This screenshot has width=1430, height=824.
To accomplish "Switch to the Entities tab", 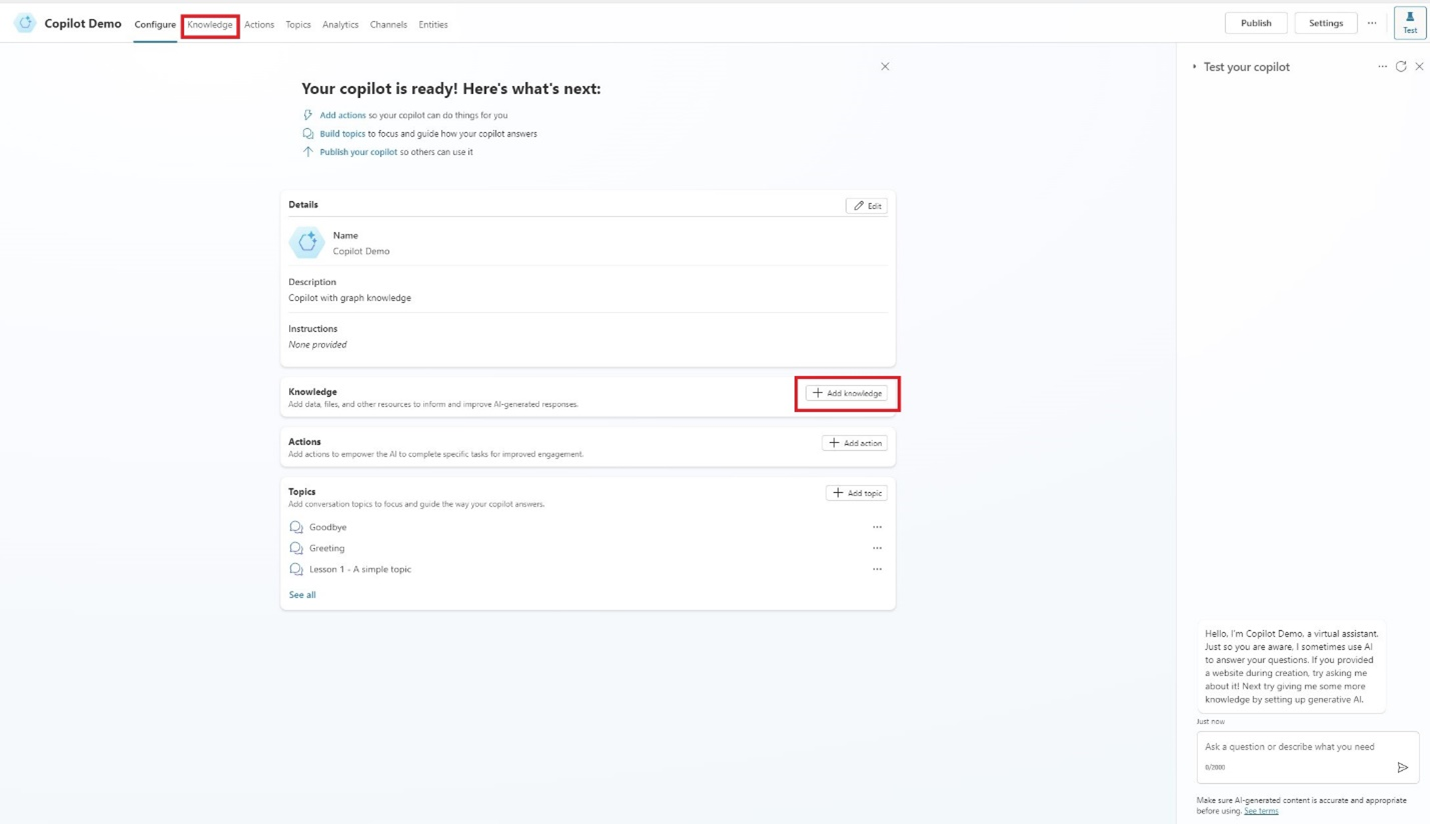I will [433, 25].
